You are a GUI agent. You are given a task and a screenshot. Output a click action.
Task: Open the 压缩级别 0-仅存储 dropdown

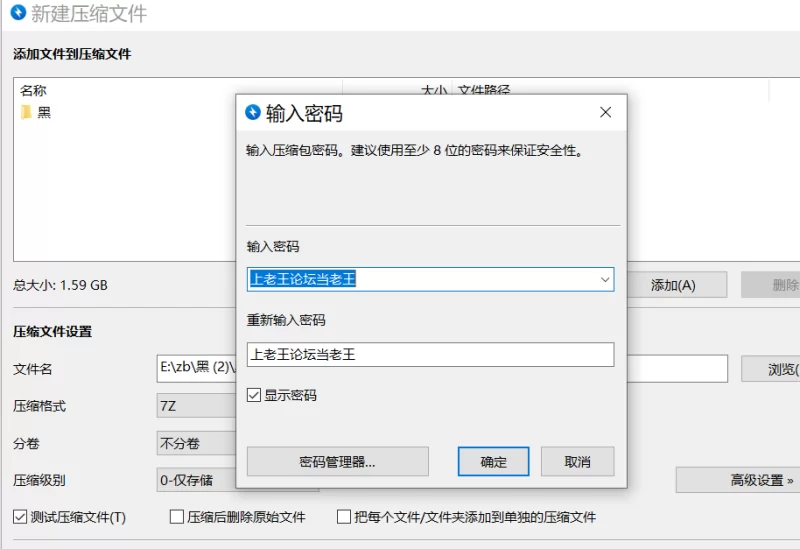point(195,480)
